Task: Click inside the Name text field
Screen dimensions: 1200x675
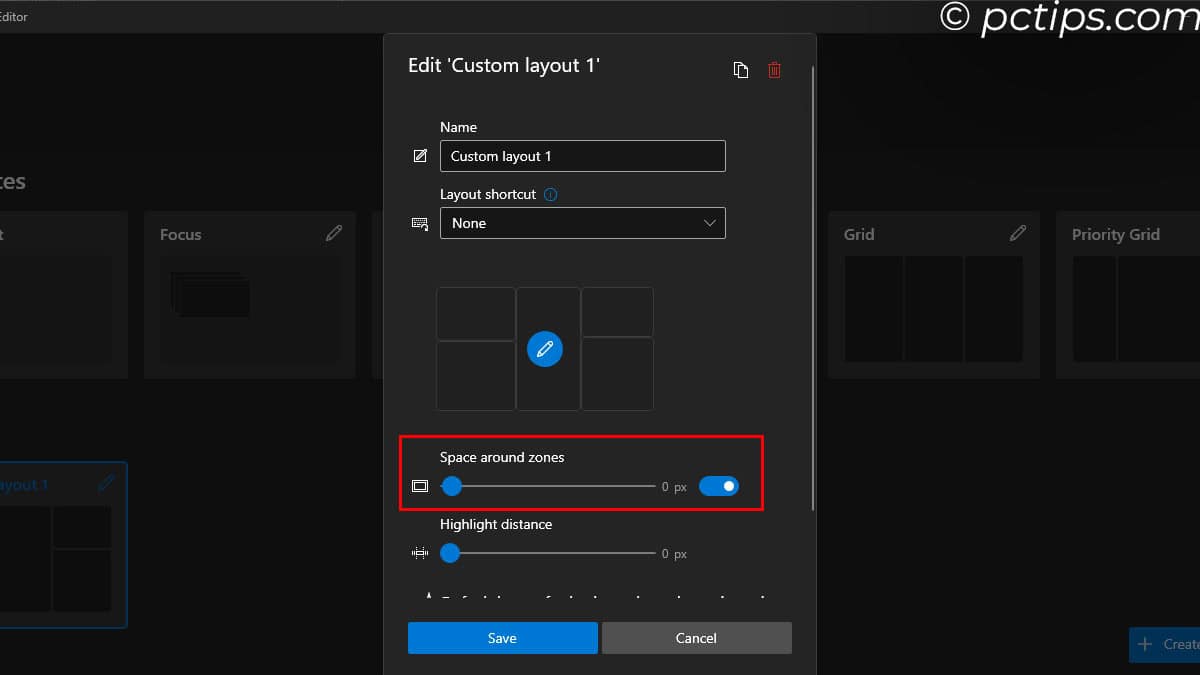Action: tap(583, 155)
